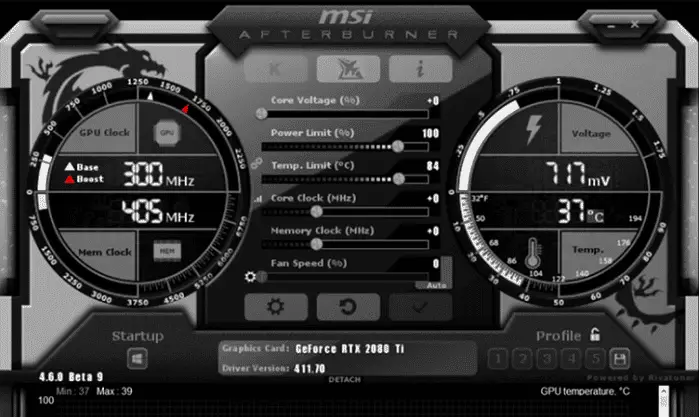The image size is (699, 417).
Task: Click the Fan Speed 0 value field
Action: pos(436,264)
